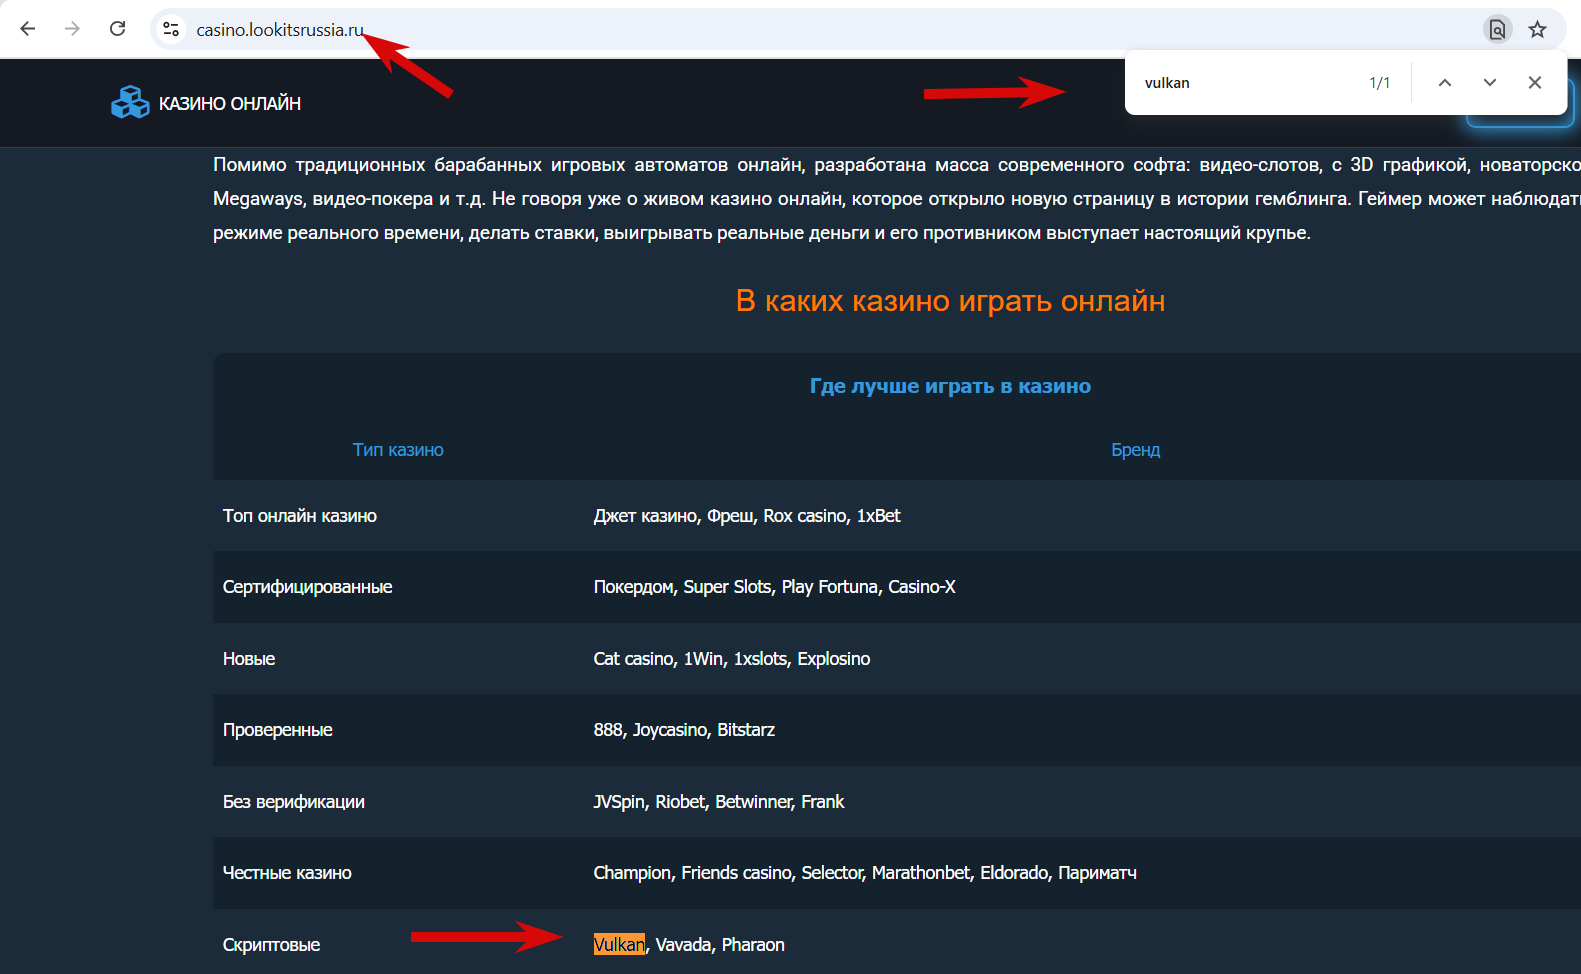Open site information icon in address bar
This screenshot has width=1581, height=974.
coord(171,29)
